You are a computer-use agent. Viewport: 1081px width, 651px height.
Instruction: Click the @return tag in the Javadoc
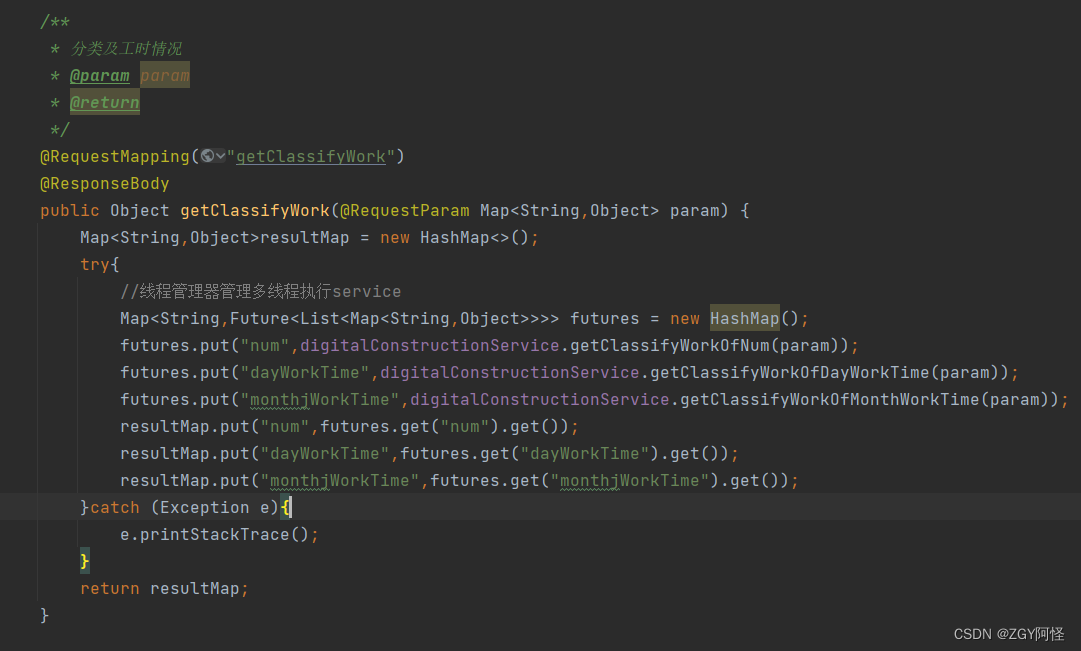(x=105, y=103)
